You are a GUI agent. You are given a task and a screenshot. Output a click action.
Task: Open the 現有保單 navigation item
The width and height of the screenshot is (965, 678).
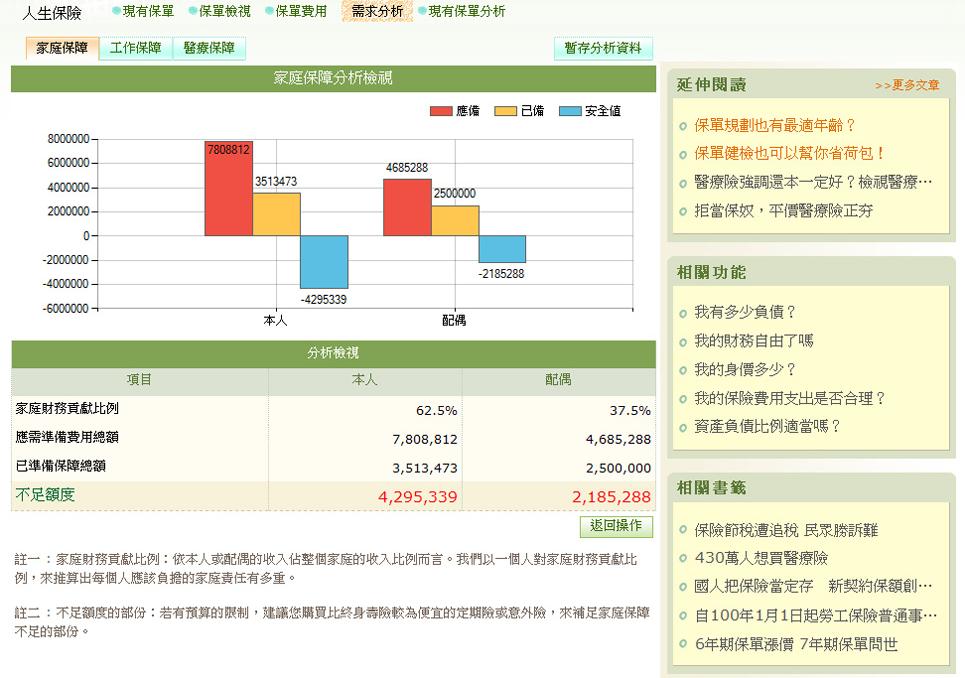pos(147,11)
